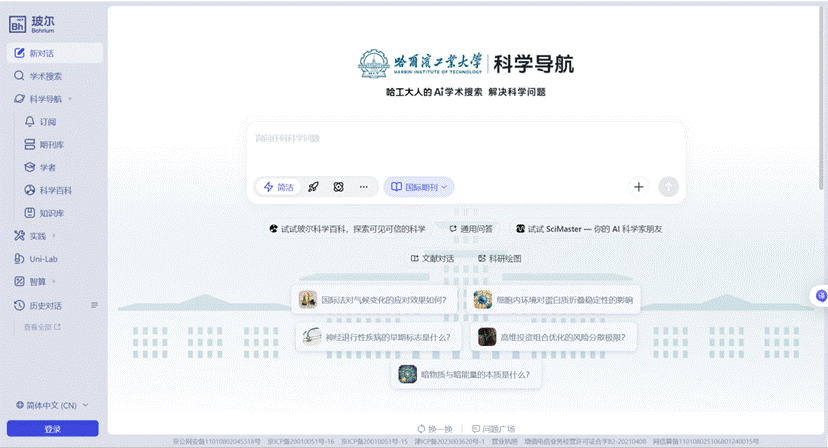Select the atom-shaped deep research icon
This screenshot has height=448, width=828.
click(x=339, y=187)
